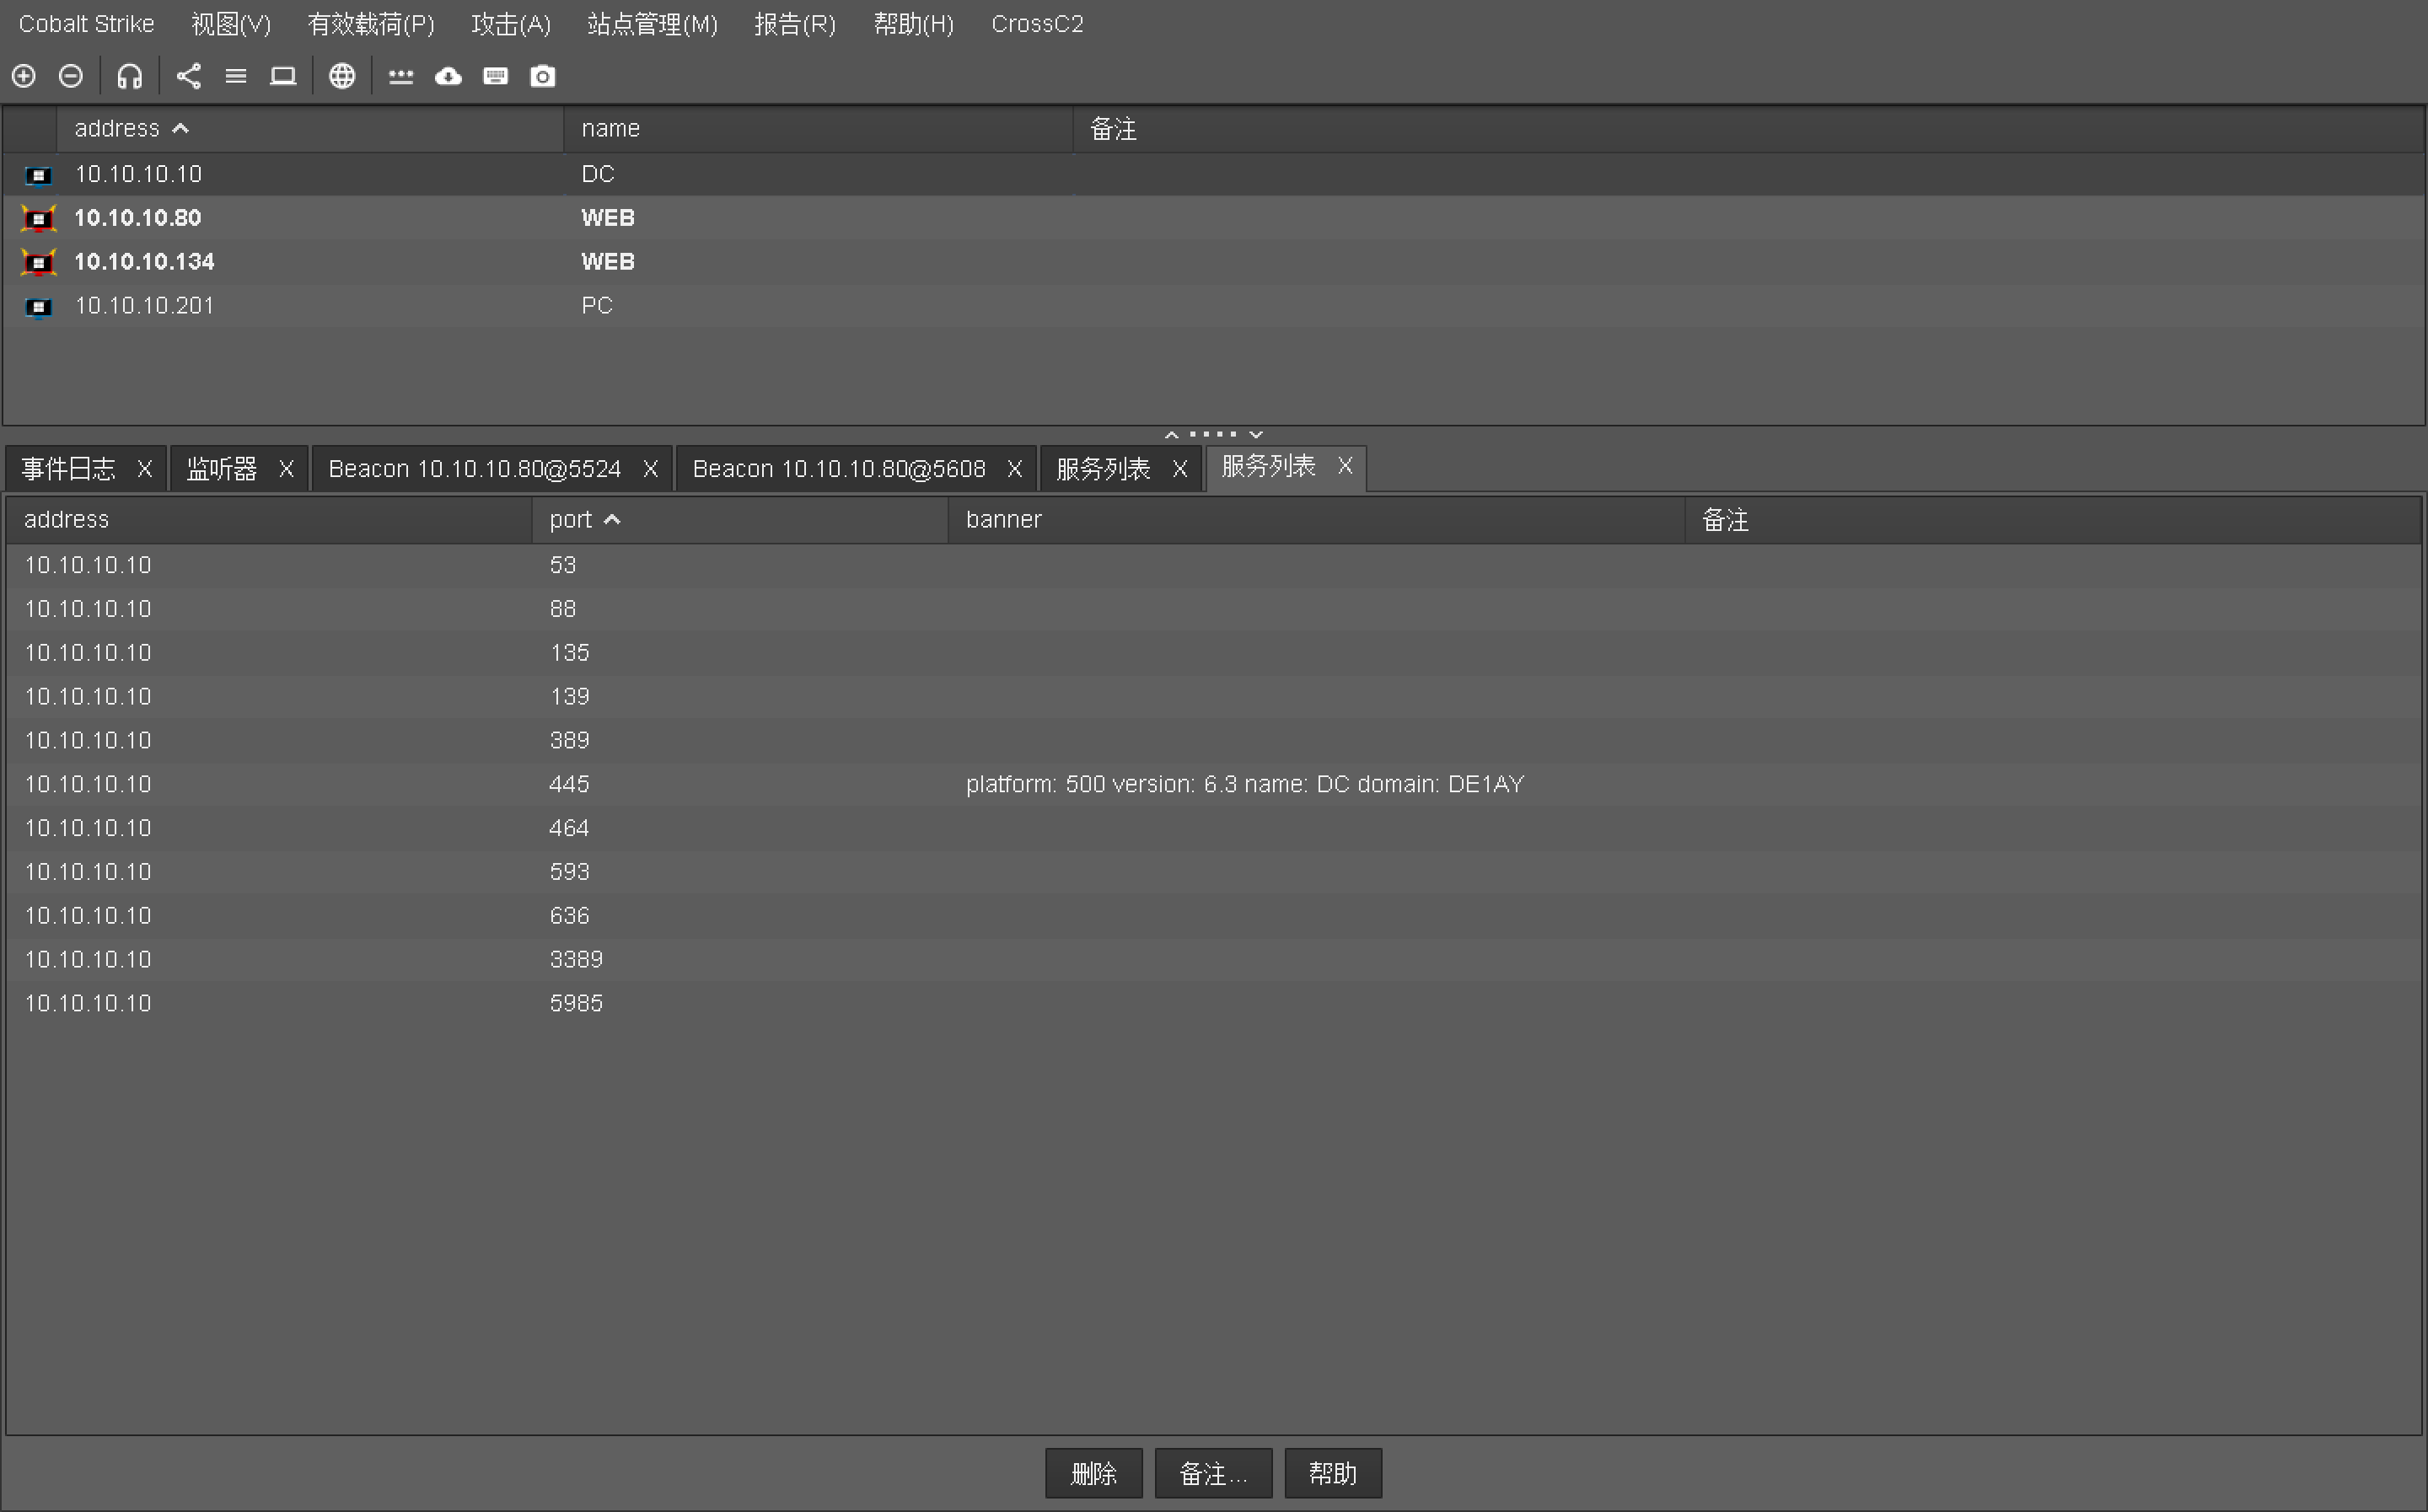This screenshot has height=1512, width=2428.
Task: Switch to pivot graph view icon
Action: 189,76
